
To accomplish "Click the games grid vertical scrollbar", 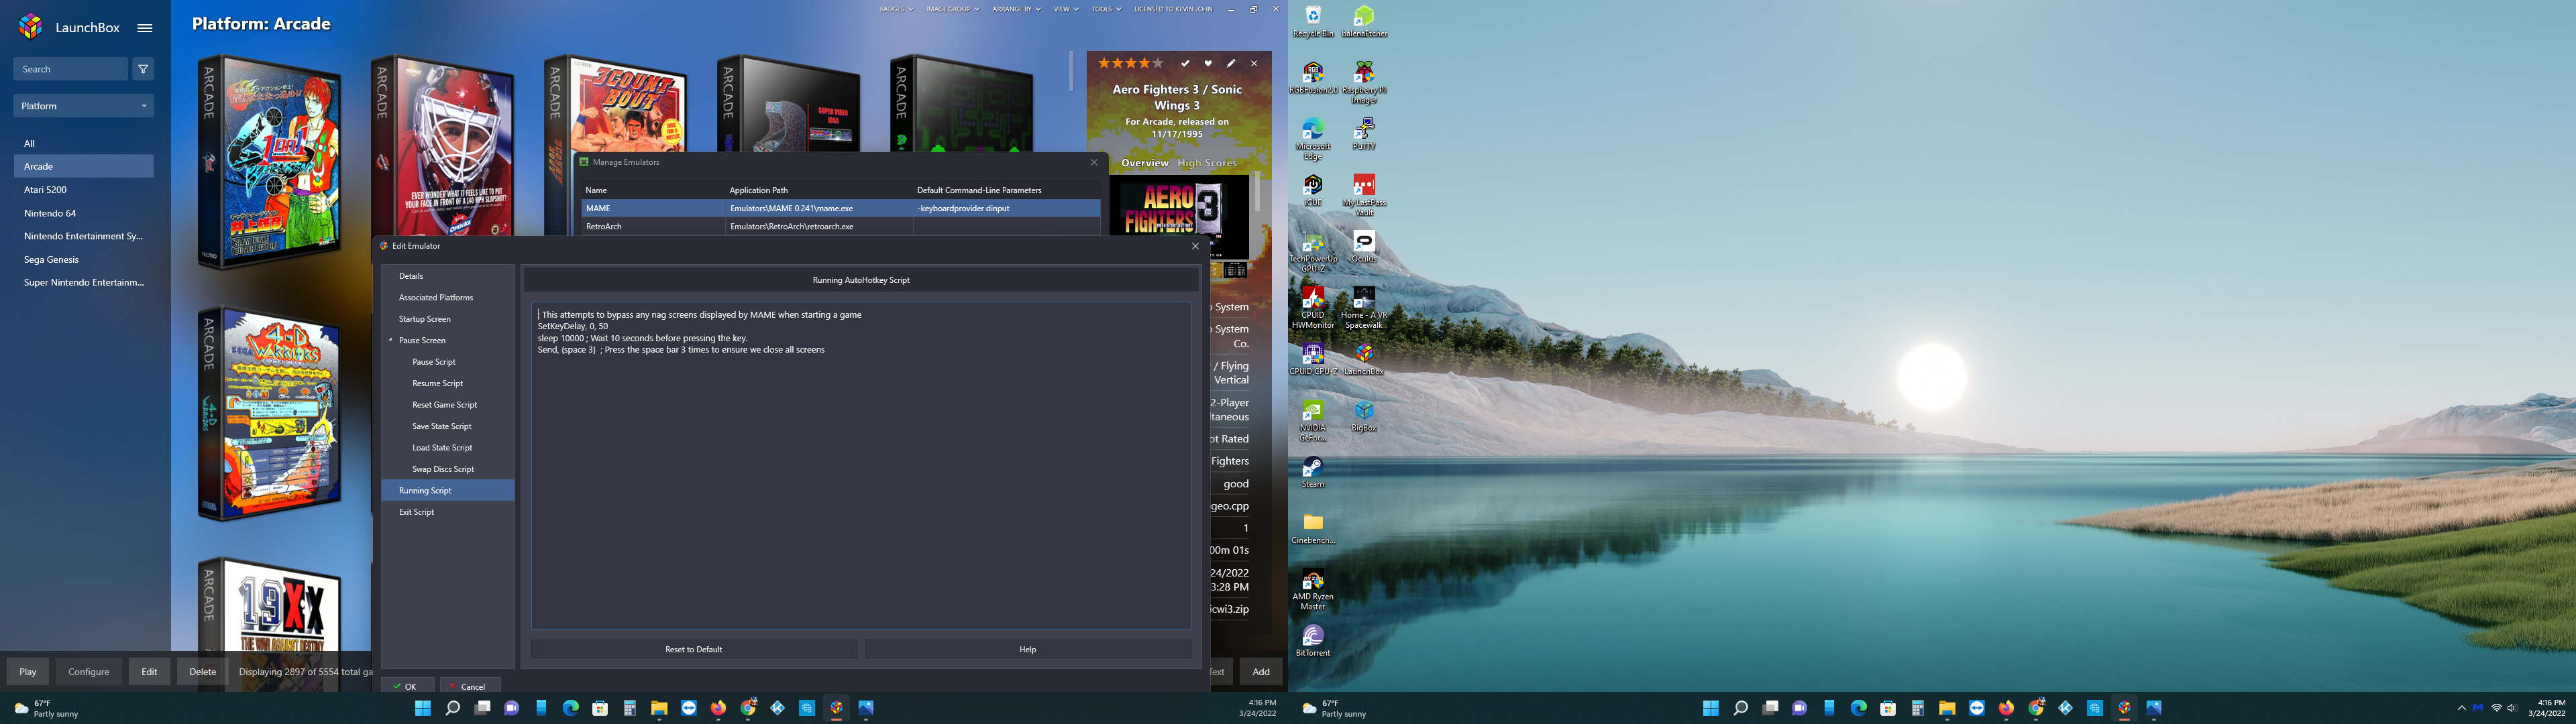I will (1070, 72).
